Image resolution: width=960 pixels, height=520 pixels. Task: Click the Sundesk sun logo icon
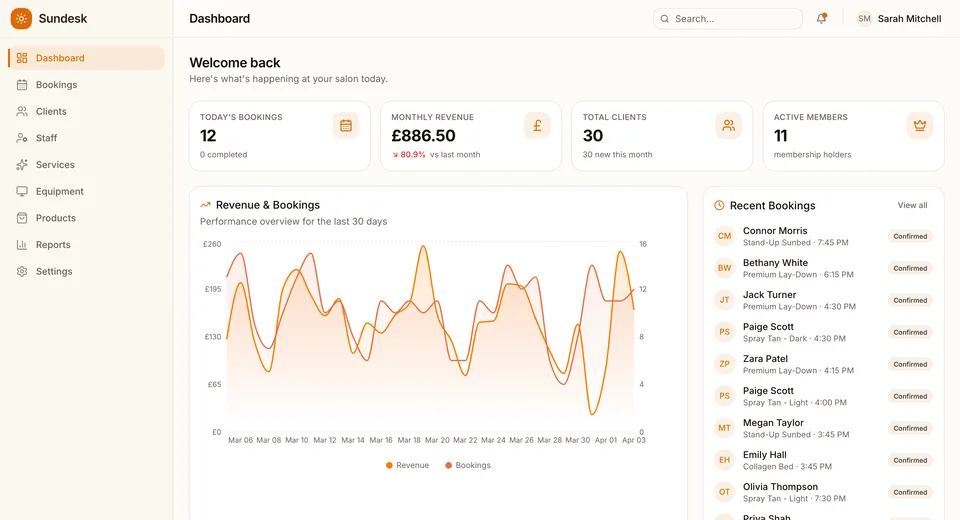coord(21,18)
